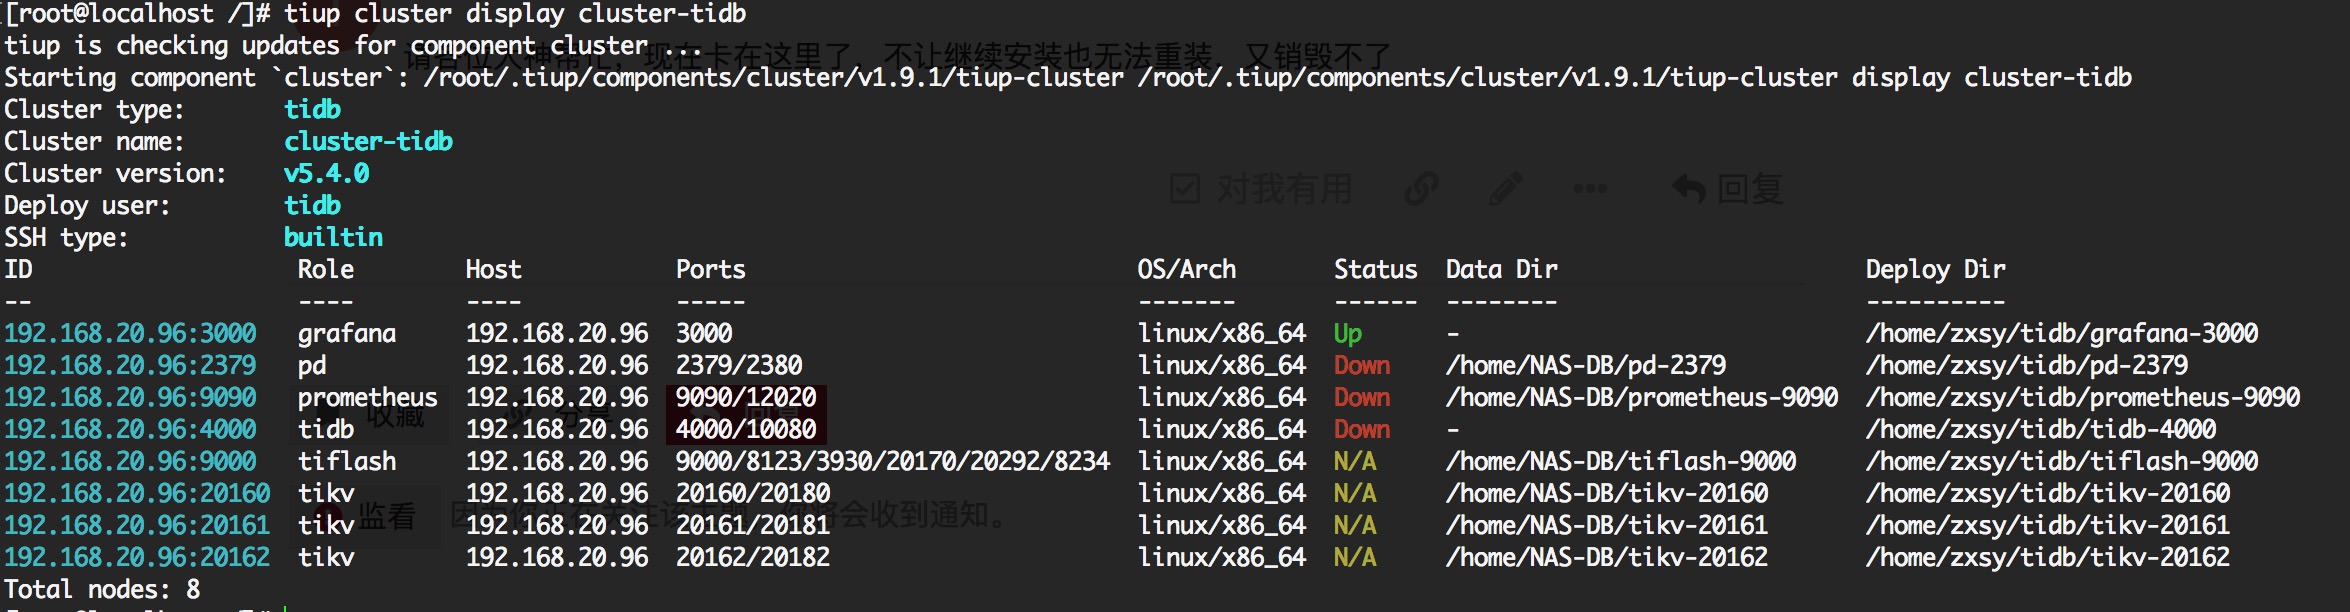Click the cluster version value v5.4.0
Viewport: 2350px width, 612px height.
pyautogui.click(x=326, y=173)
